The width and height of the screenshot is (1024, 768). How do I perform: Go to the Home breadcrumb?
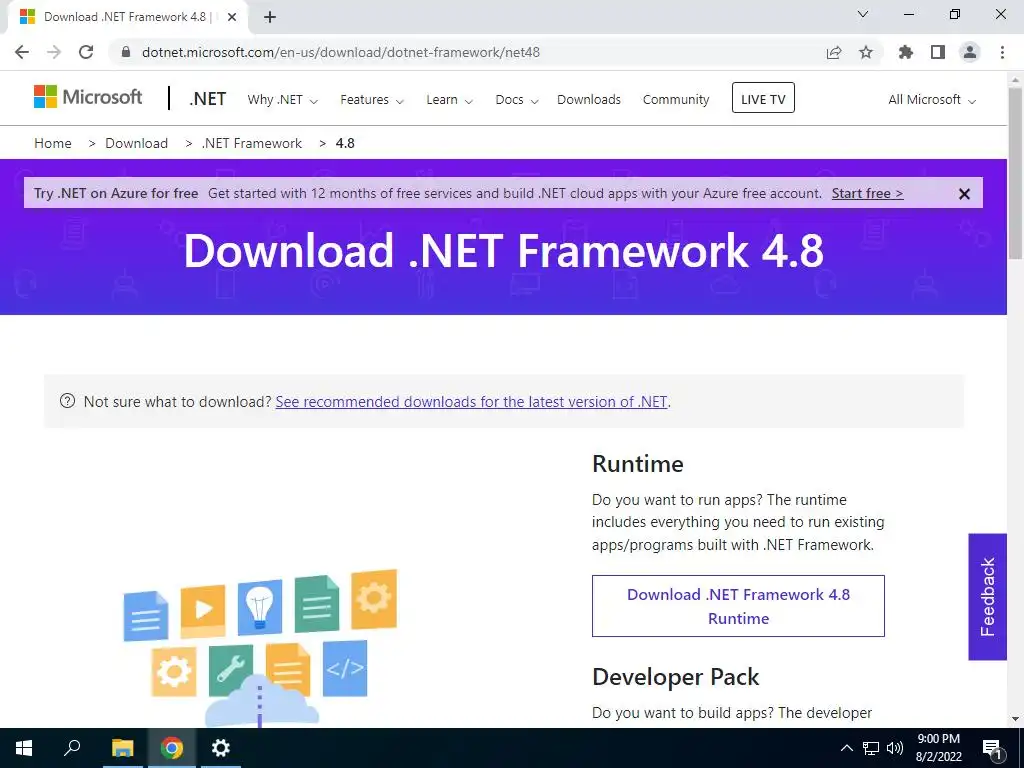click(x=53, y=143)
